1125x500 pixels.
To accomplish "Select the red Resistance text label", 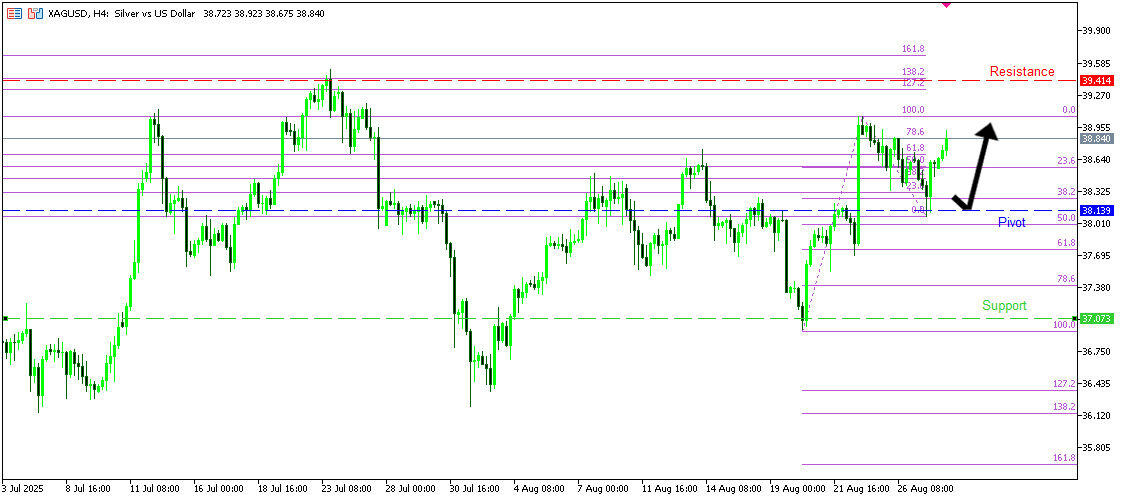I will (1021, 72).
